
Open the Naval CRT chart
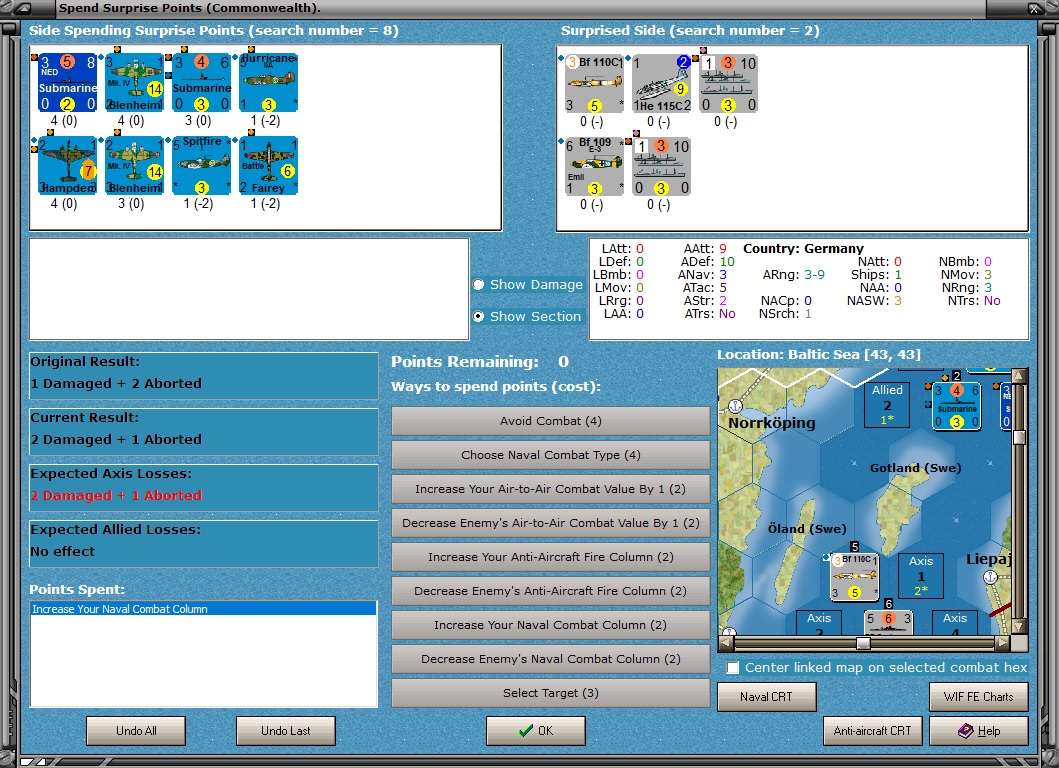767,696
